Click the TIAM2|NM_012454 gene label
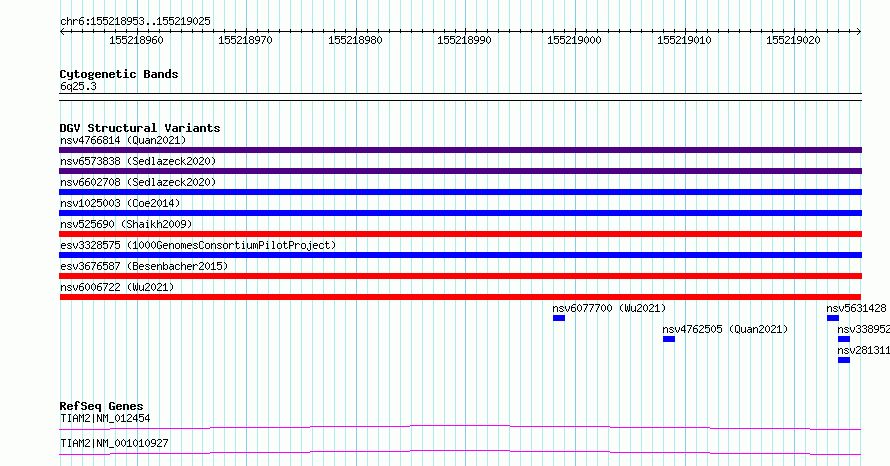This screenshot has width=890, height=466. click(105, 418)
